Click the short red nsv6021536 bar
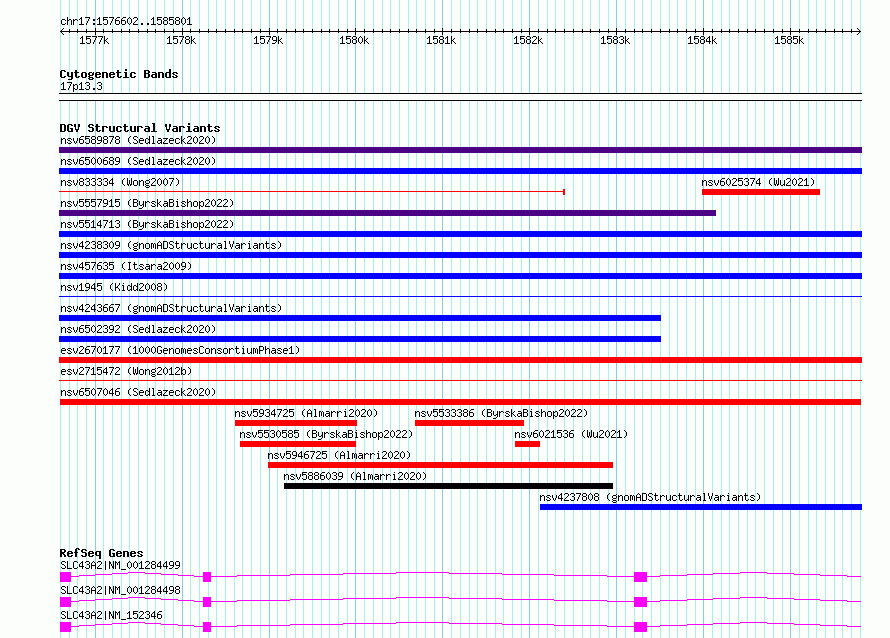This screenshot has width=890, height=638. [527, 444]
